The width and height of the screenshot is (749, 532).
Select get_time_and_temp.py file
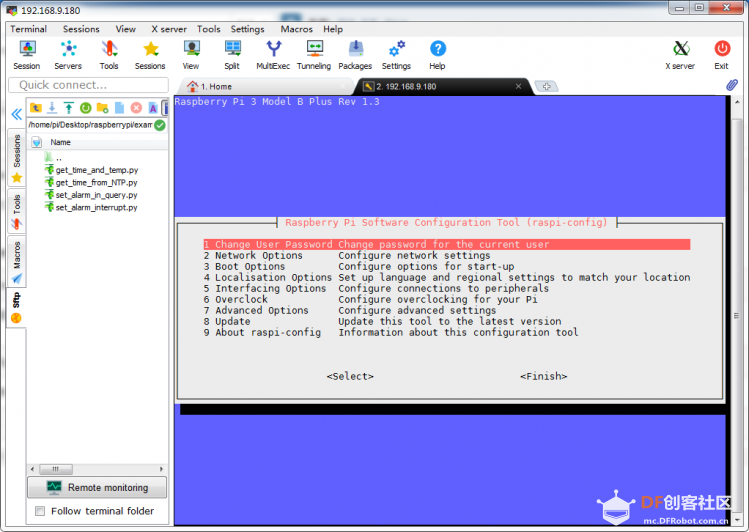click(x=92, y=170)
